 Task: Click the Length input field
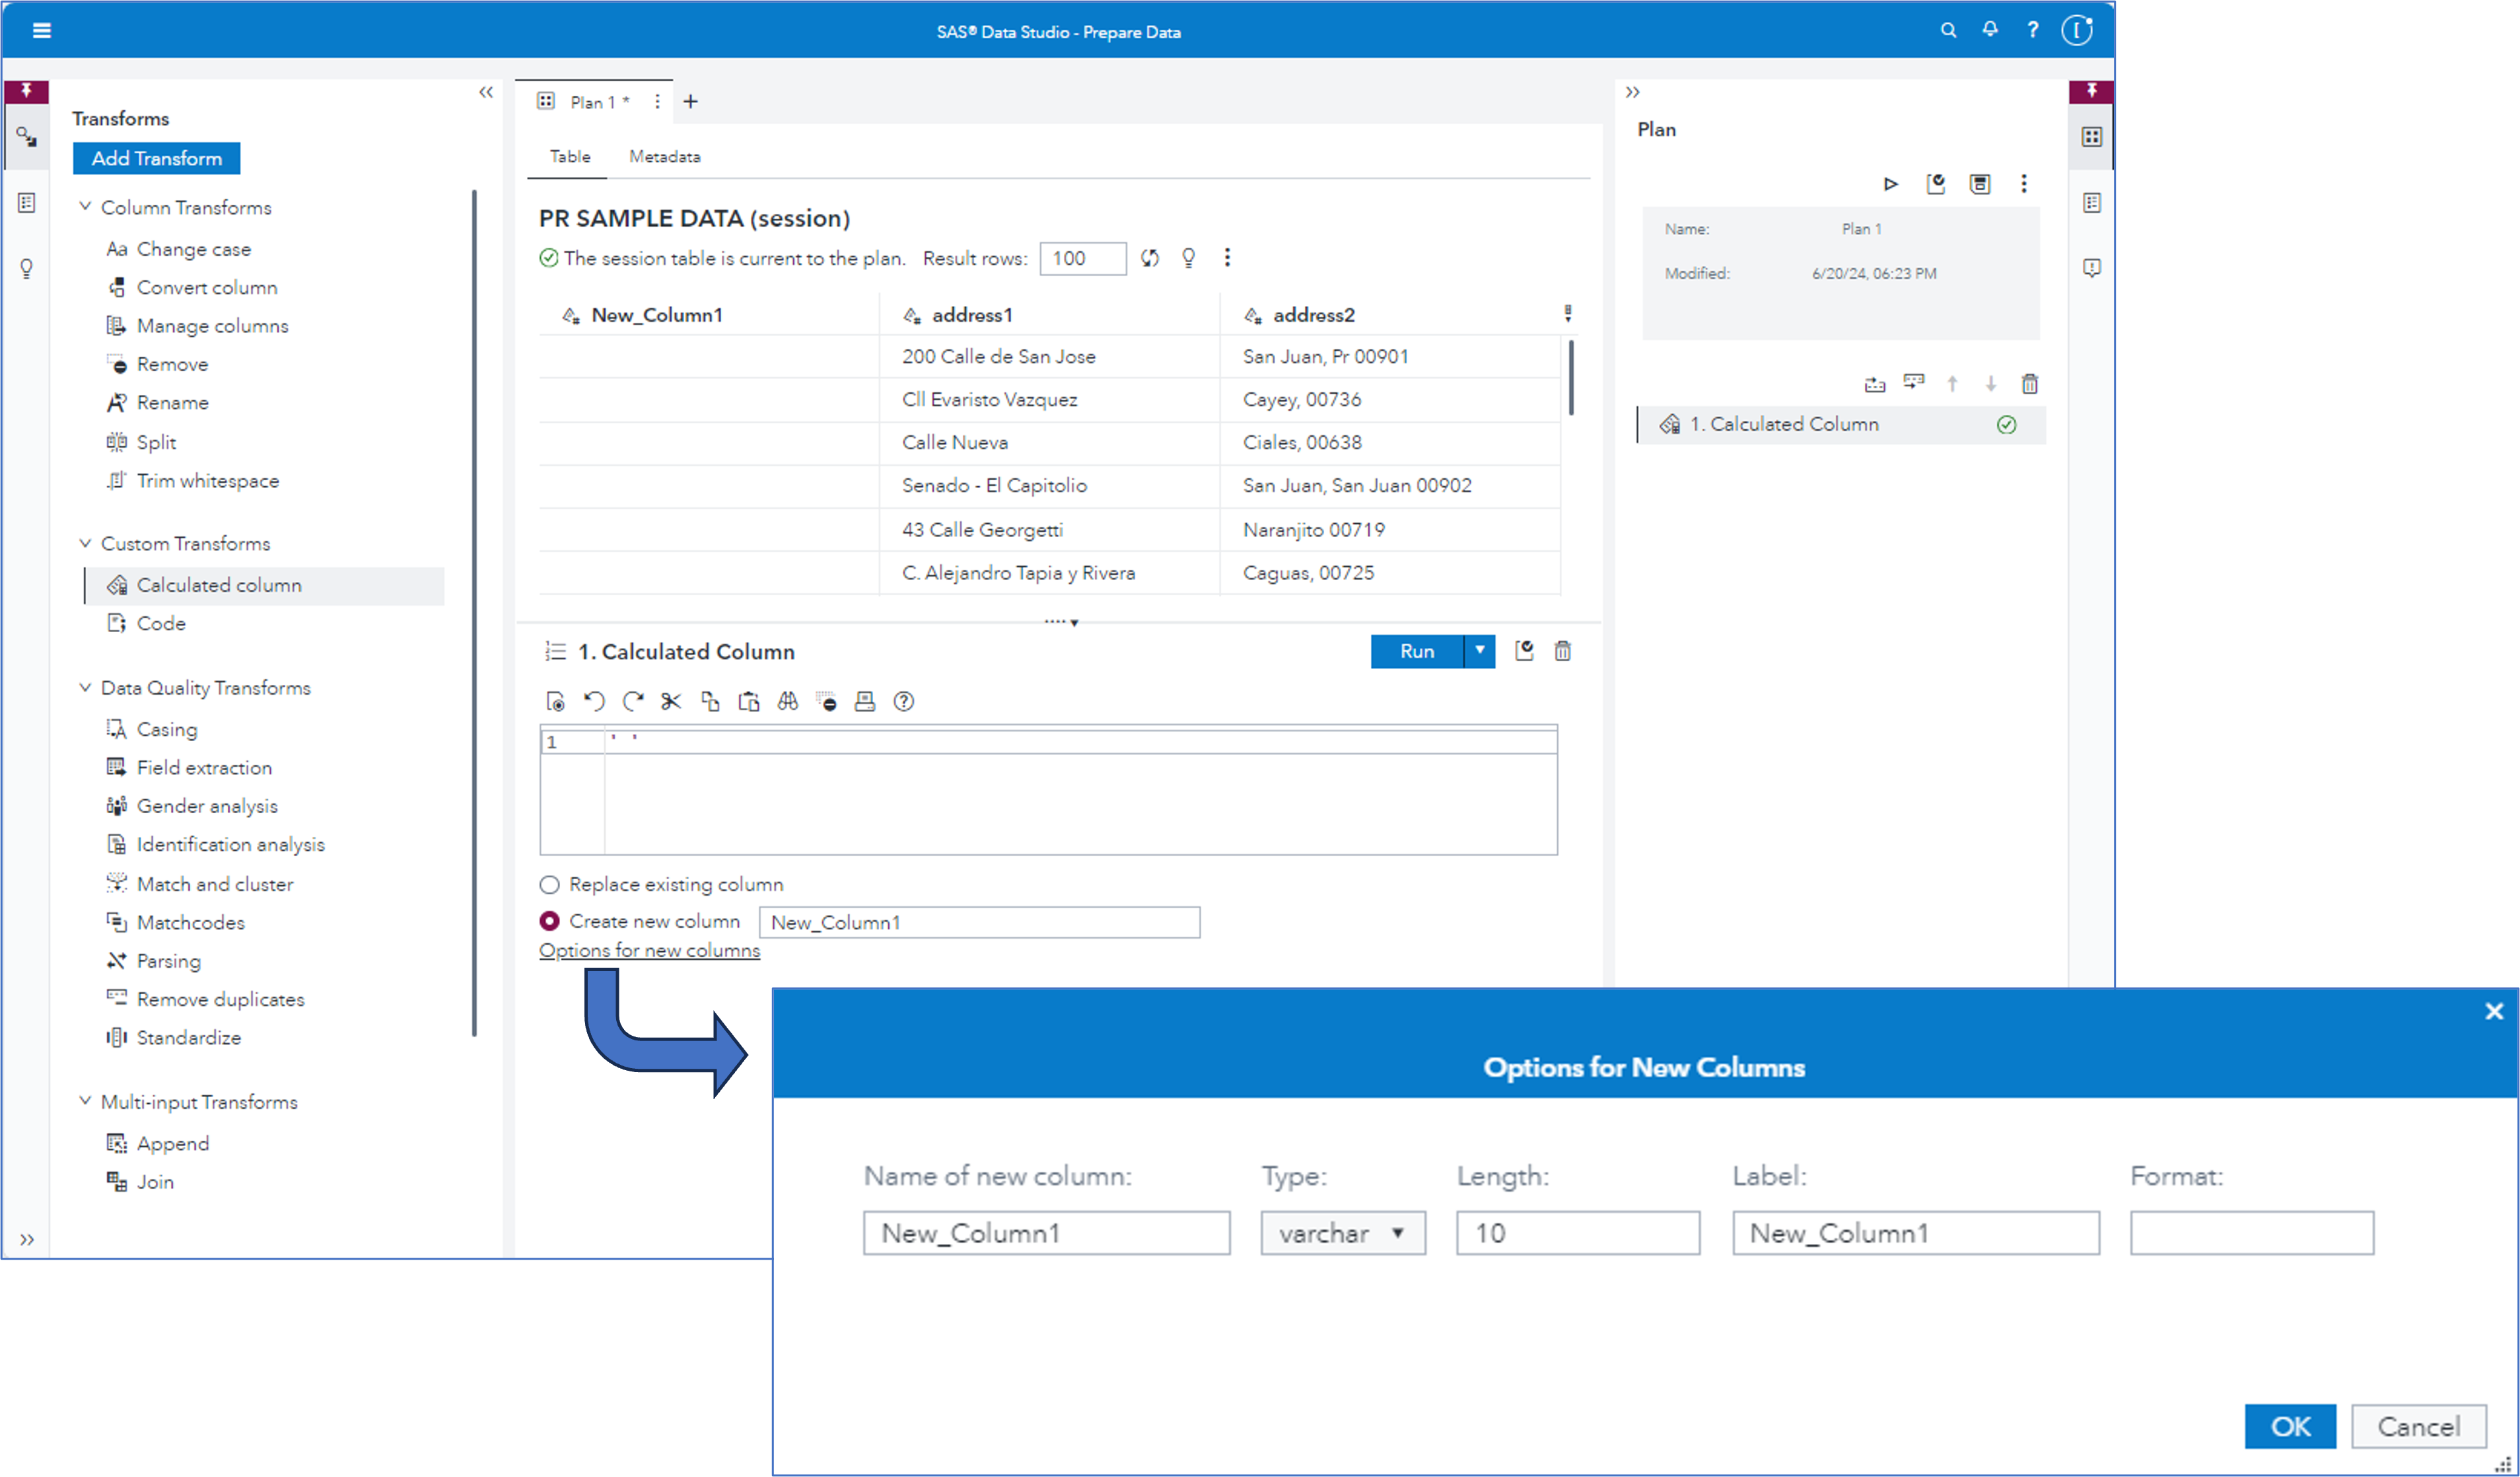(1577, 1232)
